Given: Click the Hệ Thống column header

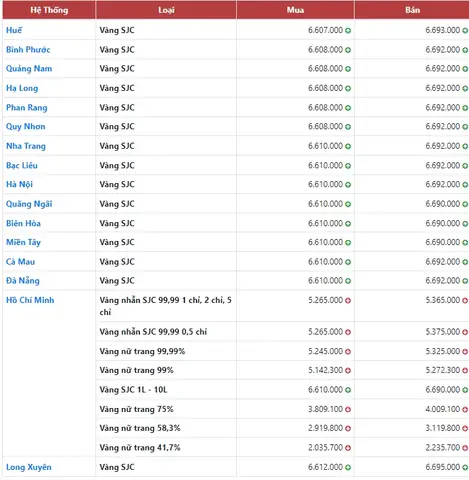Looking at the screenshot, I should (x=49, y=10).
